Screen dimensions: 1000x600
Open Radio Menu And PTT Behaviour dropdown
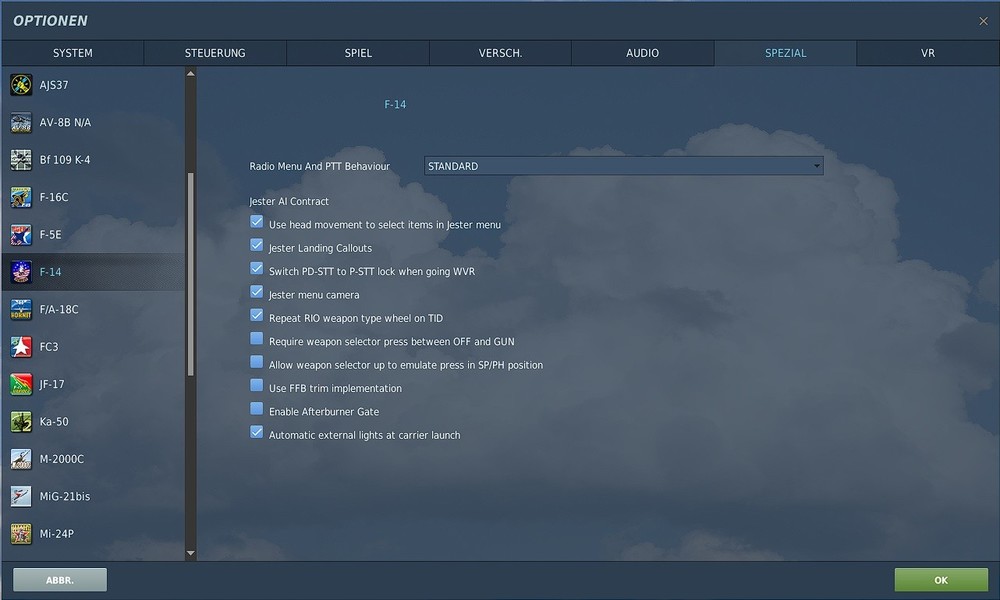624,166
